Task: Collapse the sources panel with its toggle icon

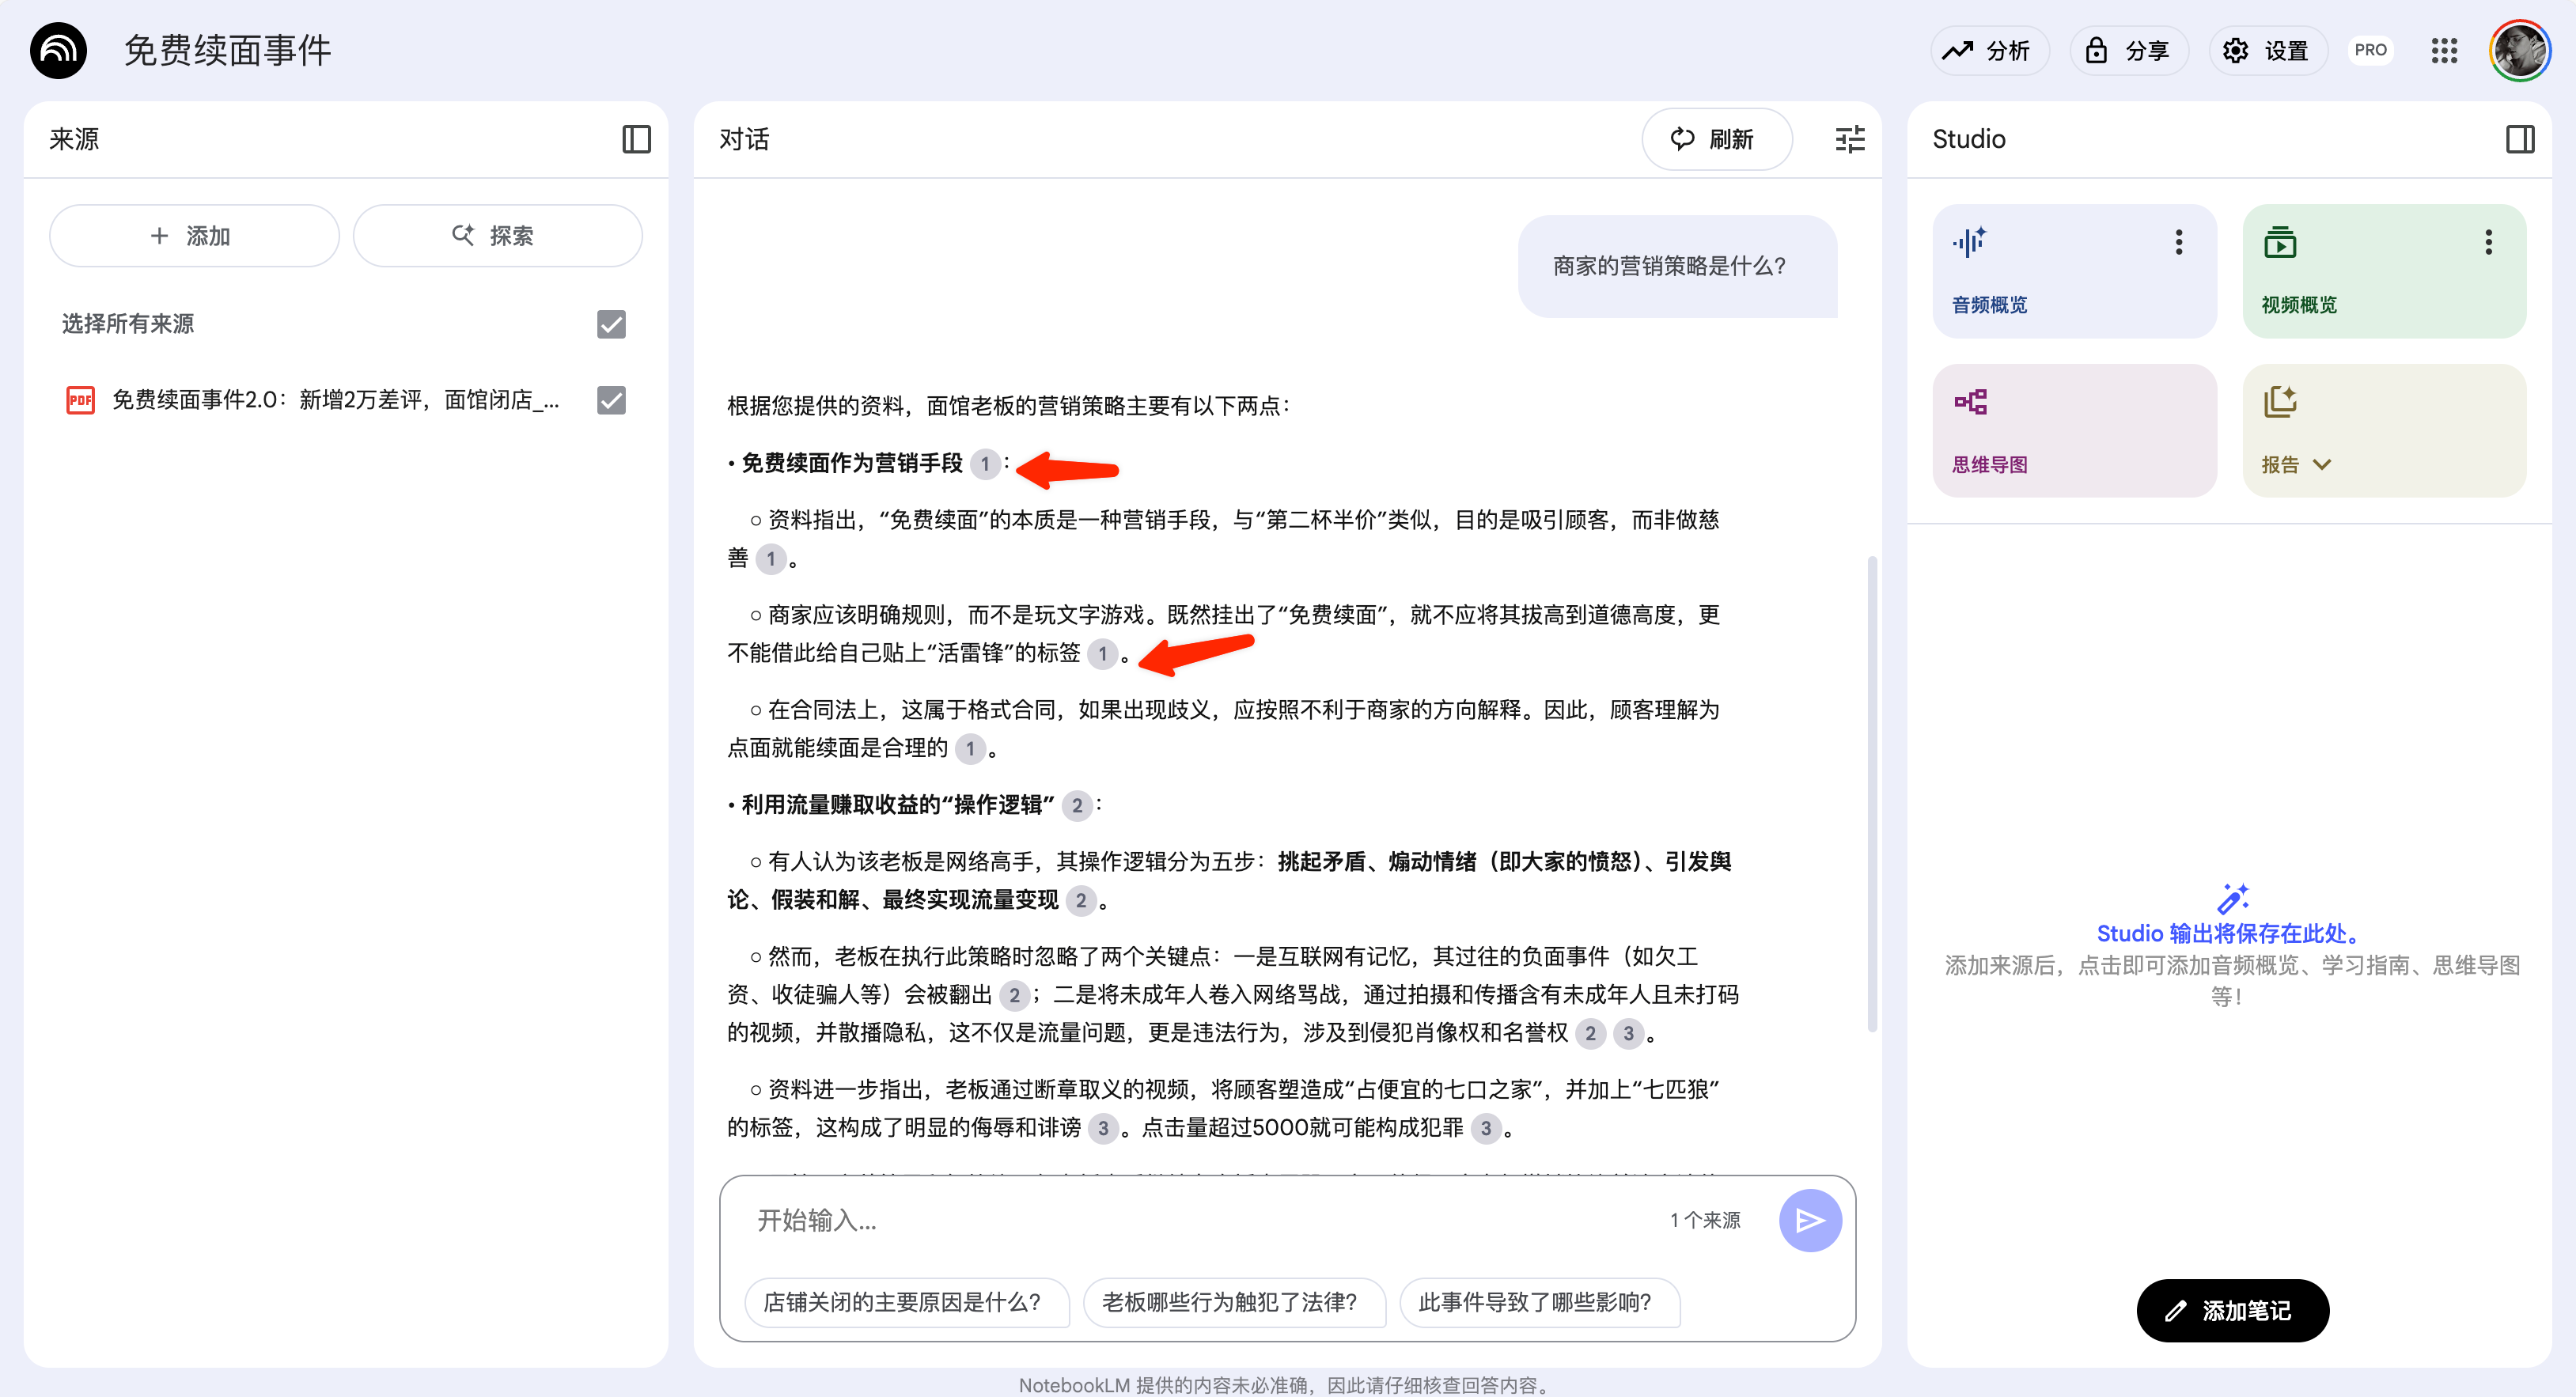Action: tap(636, 139)
